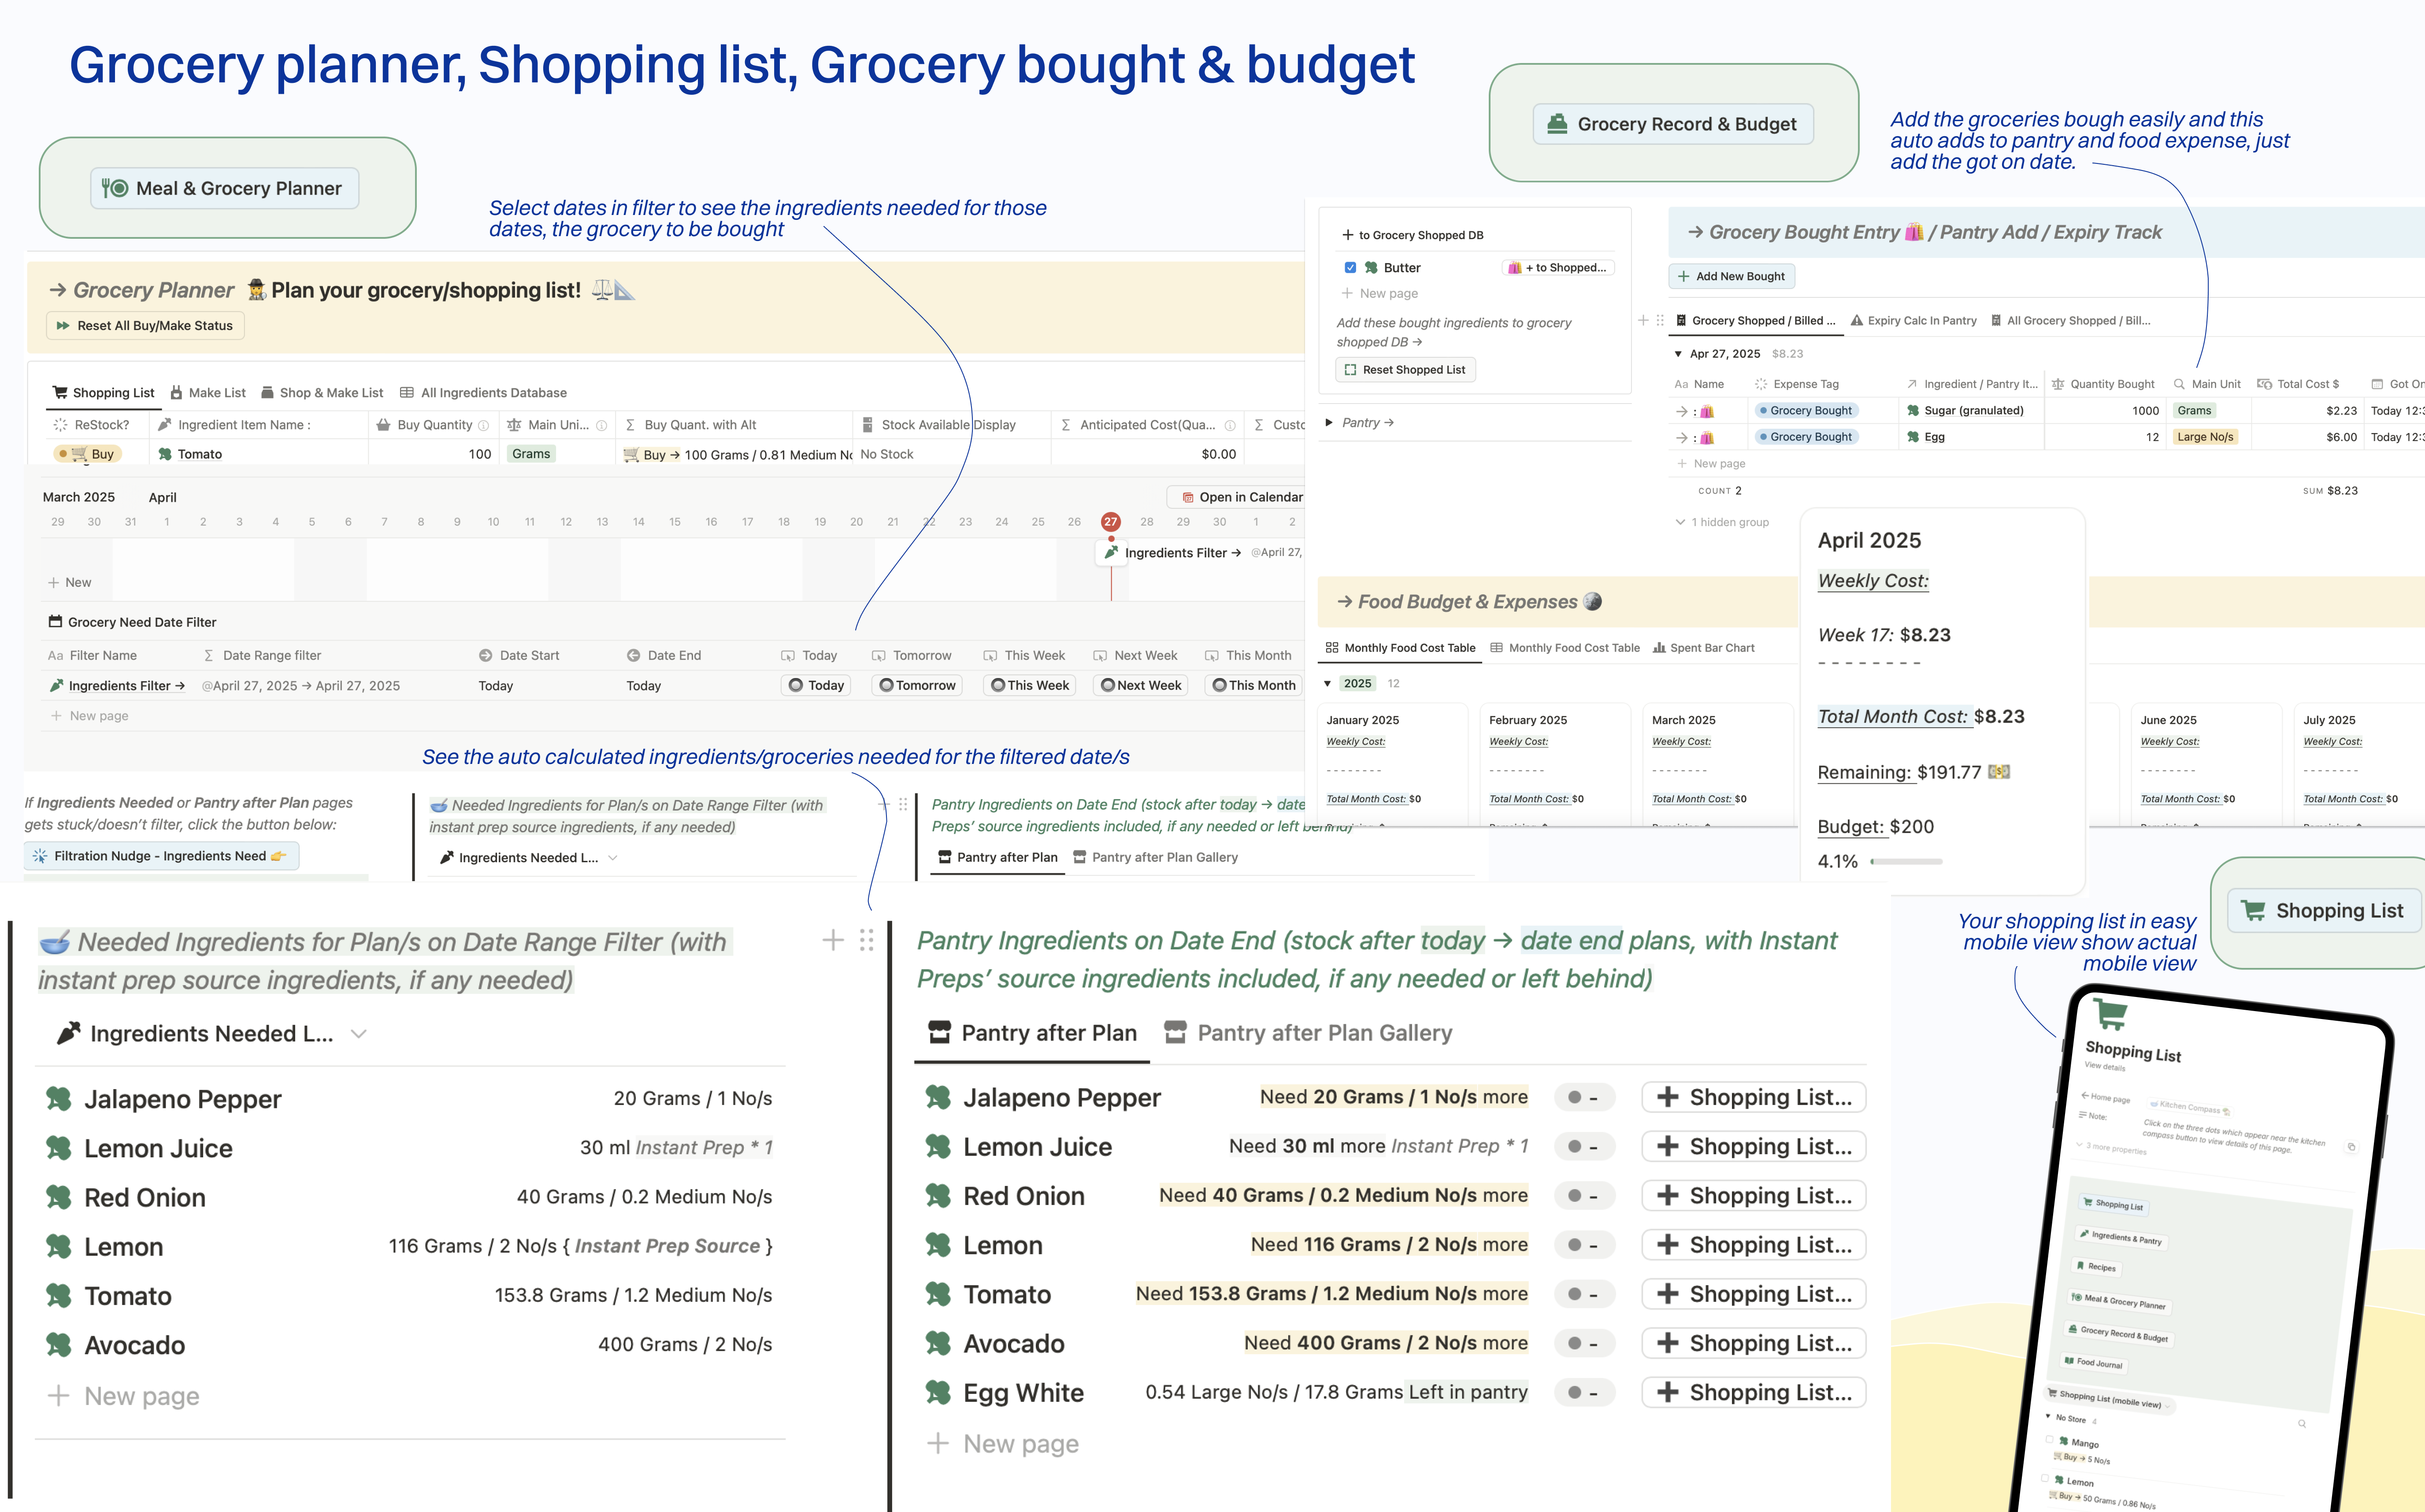This screenshot has height=1512, width=2425.
Task: Switch to Expiry Calc In Pantry tab
Action: (1914, 321)
